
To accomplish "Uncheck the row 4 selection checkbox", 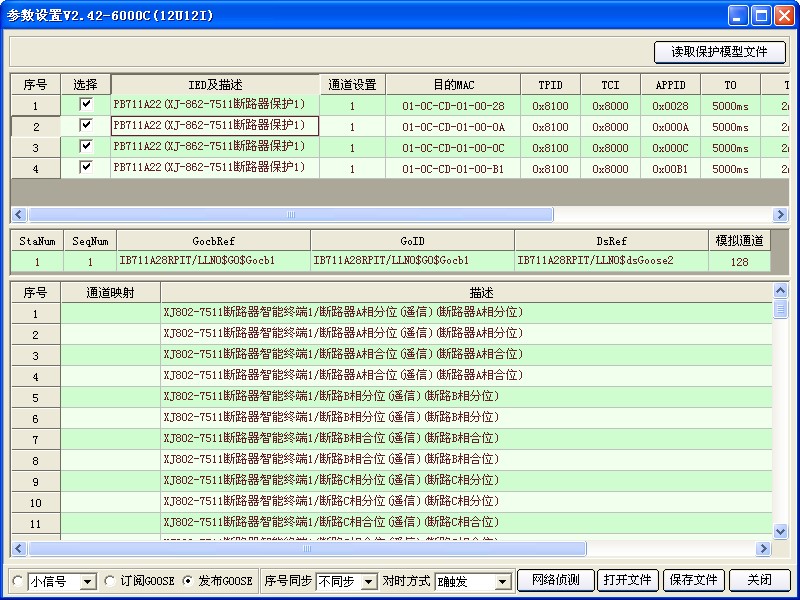I will tap(86, 167).
